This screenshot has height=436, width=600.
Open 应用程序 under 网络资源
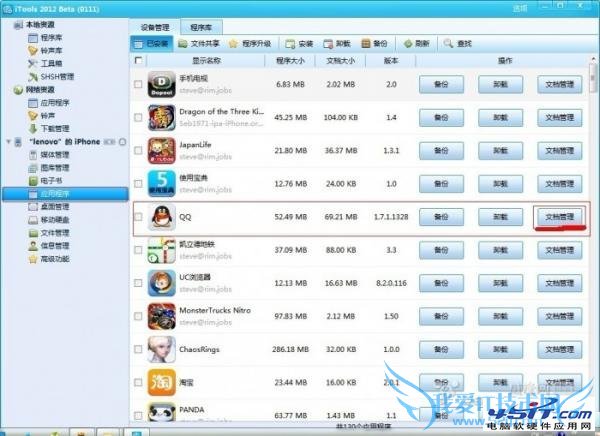(x=49, y=103)
